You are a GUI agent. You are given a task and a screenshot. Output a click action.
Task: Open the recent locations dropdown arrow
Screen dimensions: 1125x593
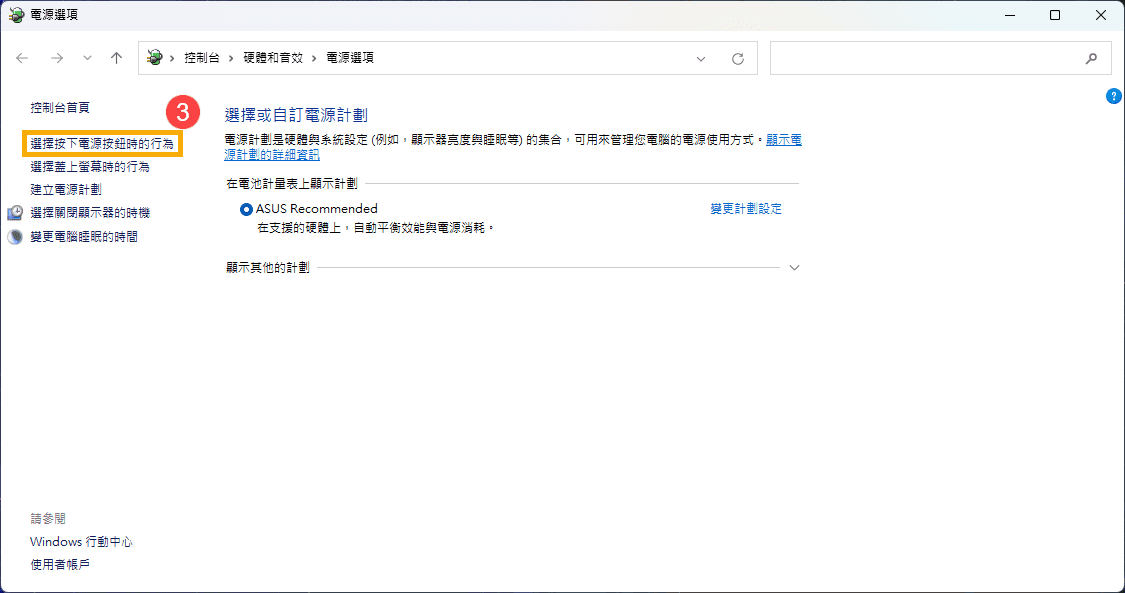click(x=87, y=58)
